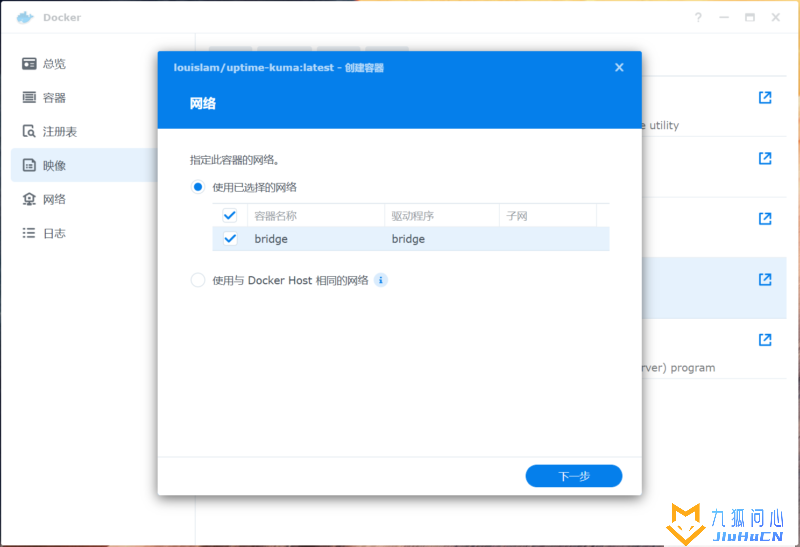This screenshot has height=547, width=800.
Task: Minimize the Docker window
Action: [724, 17]
